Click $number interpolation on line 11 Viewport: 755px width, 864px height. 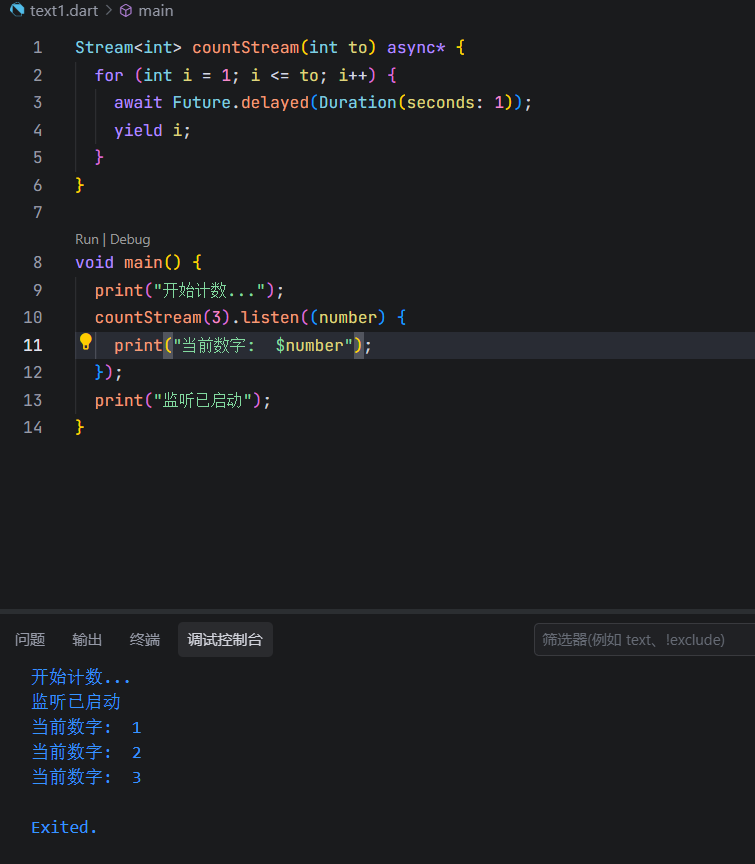(310, 345)
